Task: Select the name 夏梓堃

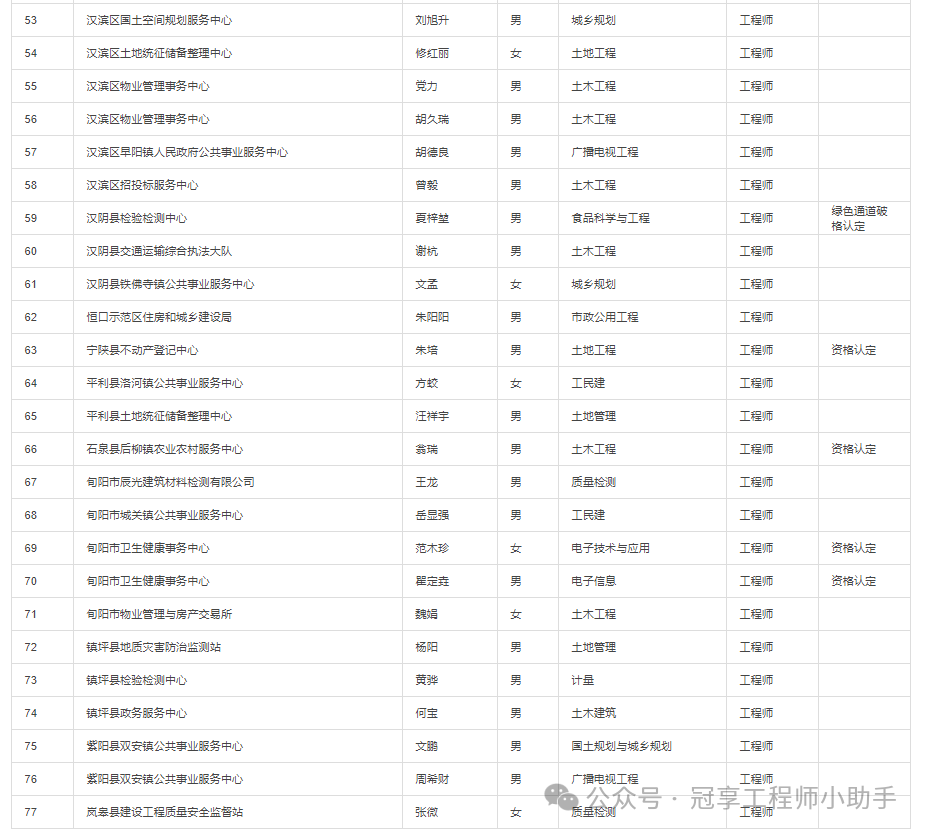Action: [x=432, y=218]
